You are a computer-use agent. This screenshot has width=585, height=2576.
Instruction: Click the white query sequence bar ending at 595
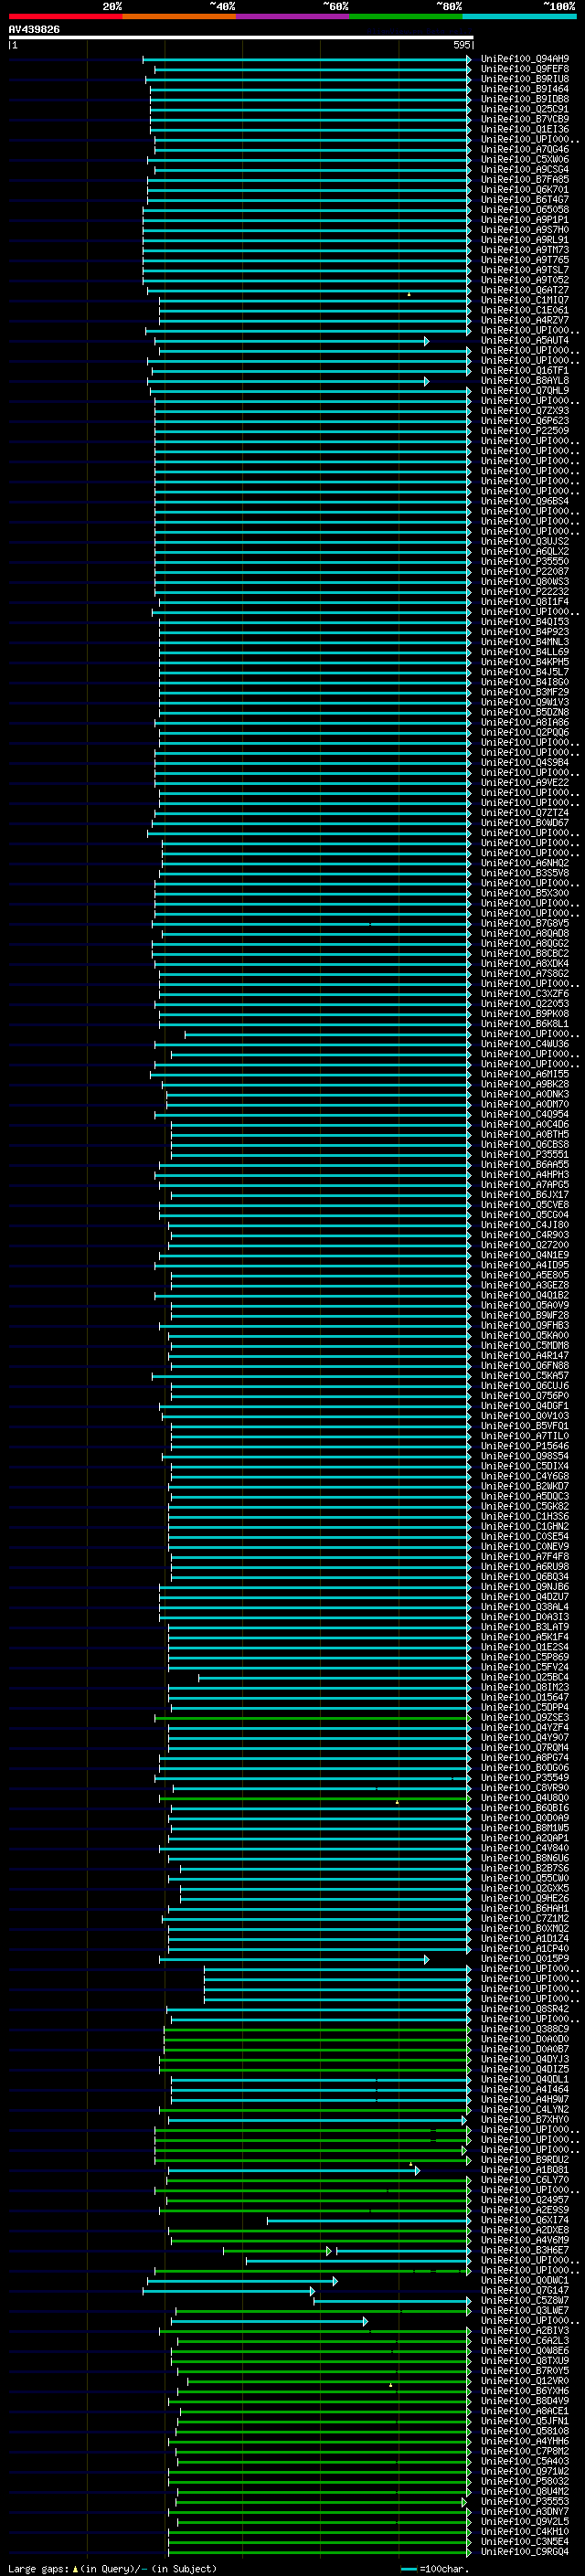point(241,37)
